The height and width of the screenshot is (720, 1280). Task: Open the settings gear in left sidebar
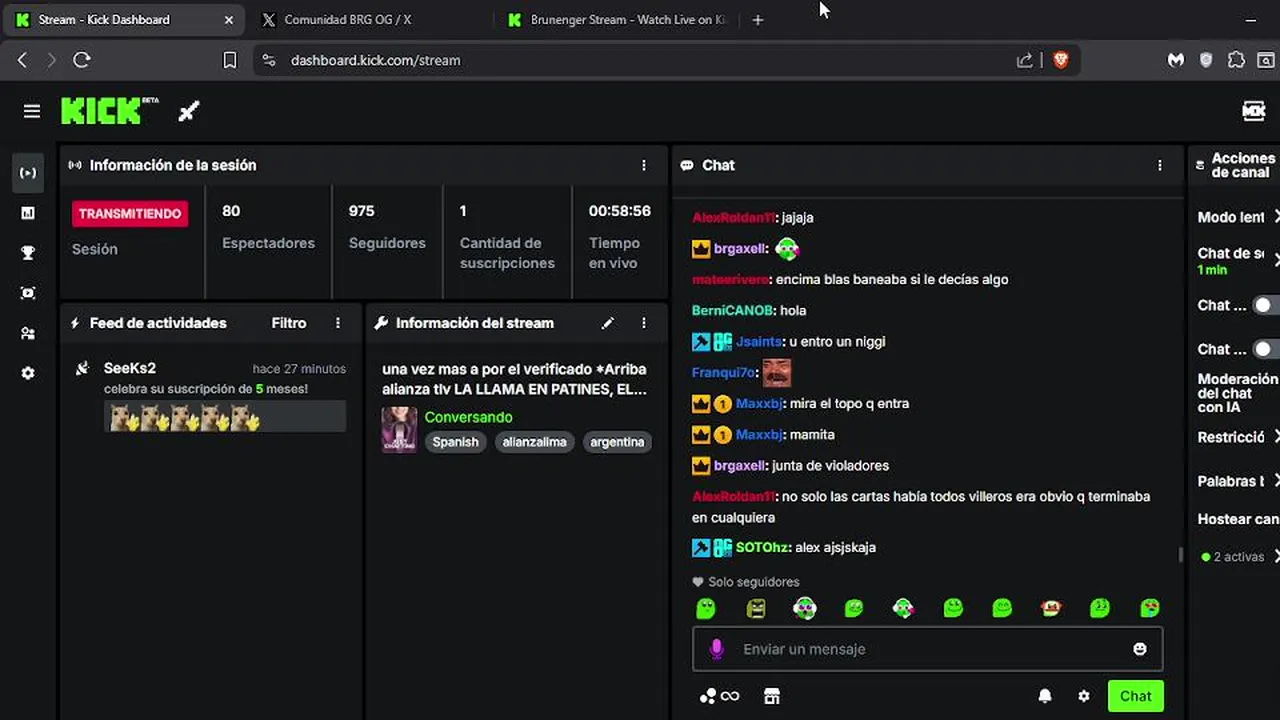28,373
